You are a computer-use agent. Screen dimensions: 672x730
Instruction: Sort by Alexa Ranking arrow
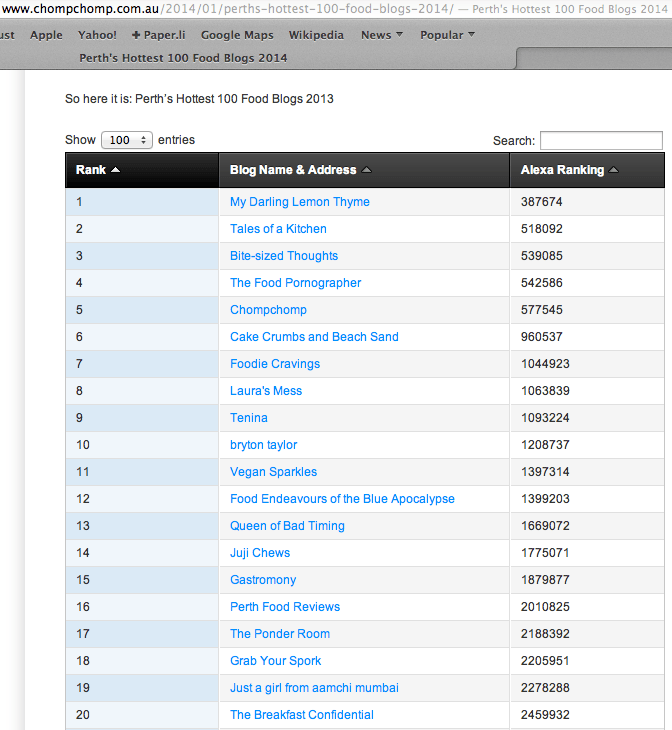[613, 170]
